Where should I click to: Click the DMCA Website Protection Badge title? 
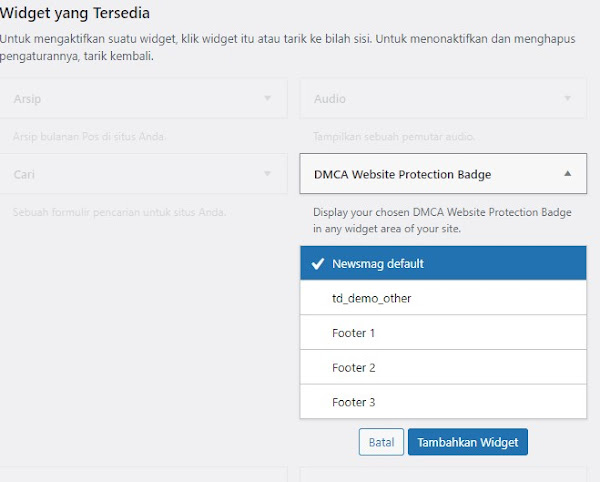coord(402,174)
